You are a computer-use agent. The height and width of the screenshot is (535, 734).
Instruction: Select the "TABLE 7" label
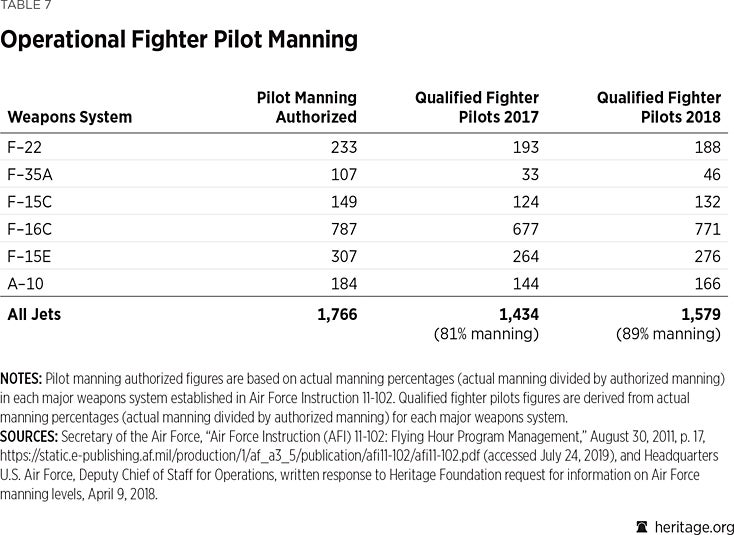click(24, 5)
